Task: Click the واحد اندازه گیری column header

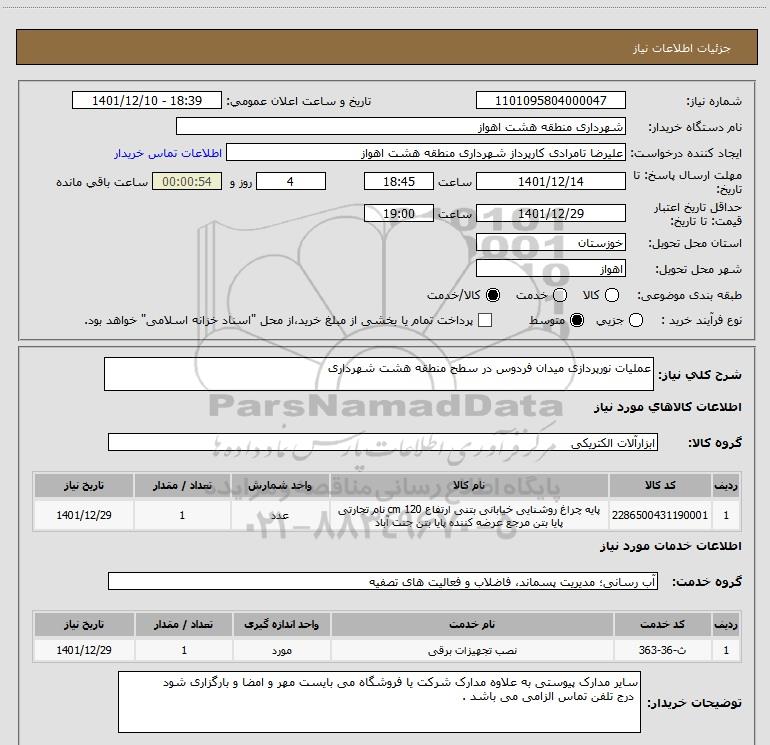Action: (x=282, y=624)
